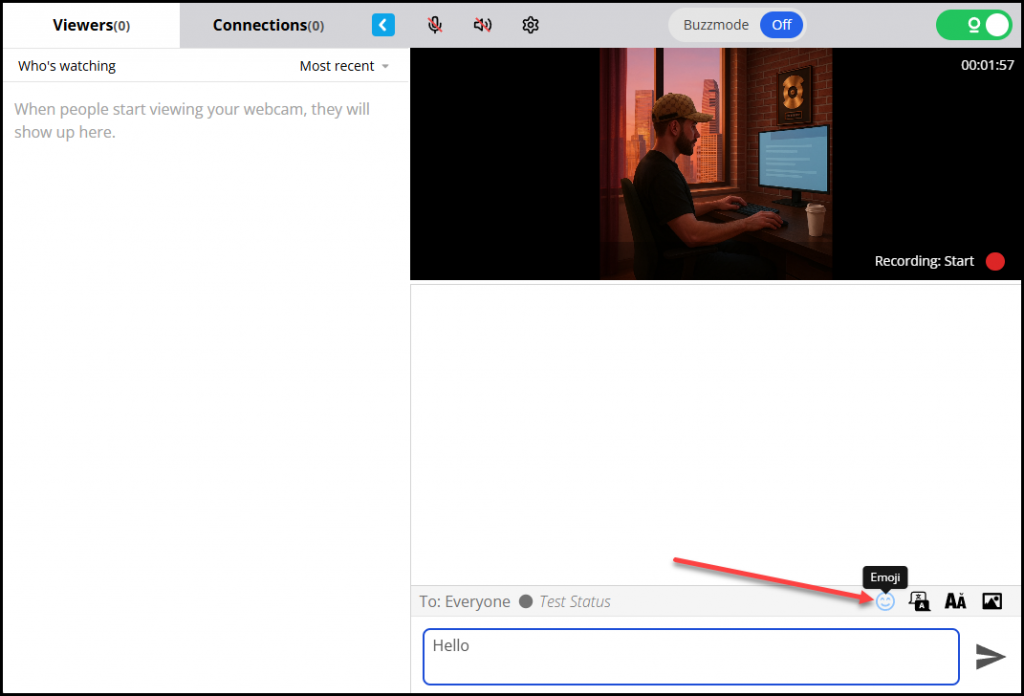
Task: Open the Connections tab
Action: click(x=268, y=25)
